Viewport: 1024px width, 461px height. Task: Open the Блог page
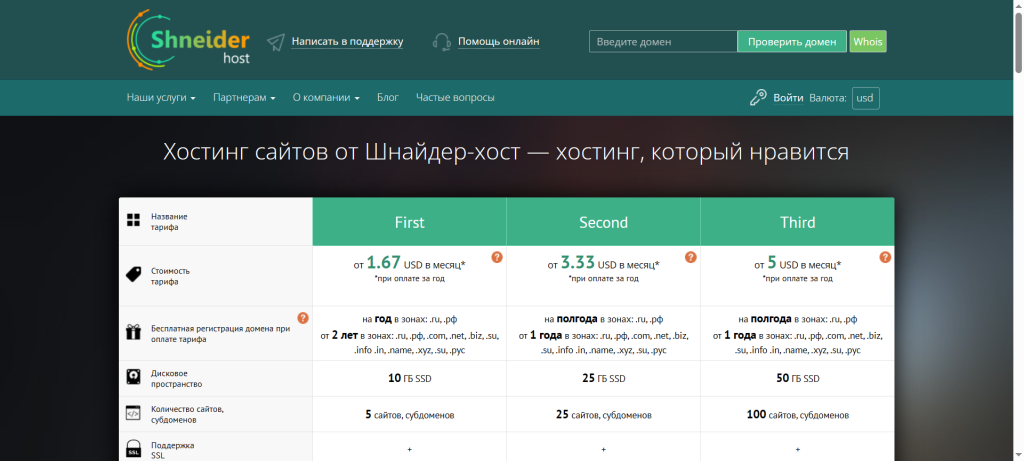point(388,98)
